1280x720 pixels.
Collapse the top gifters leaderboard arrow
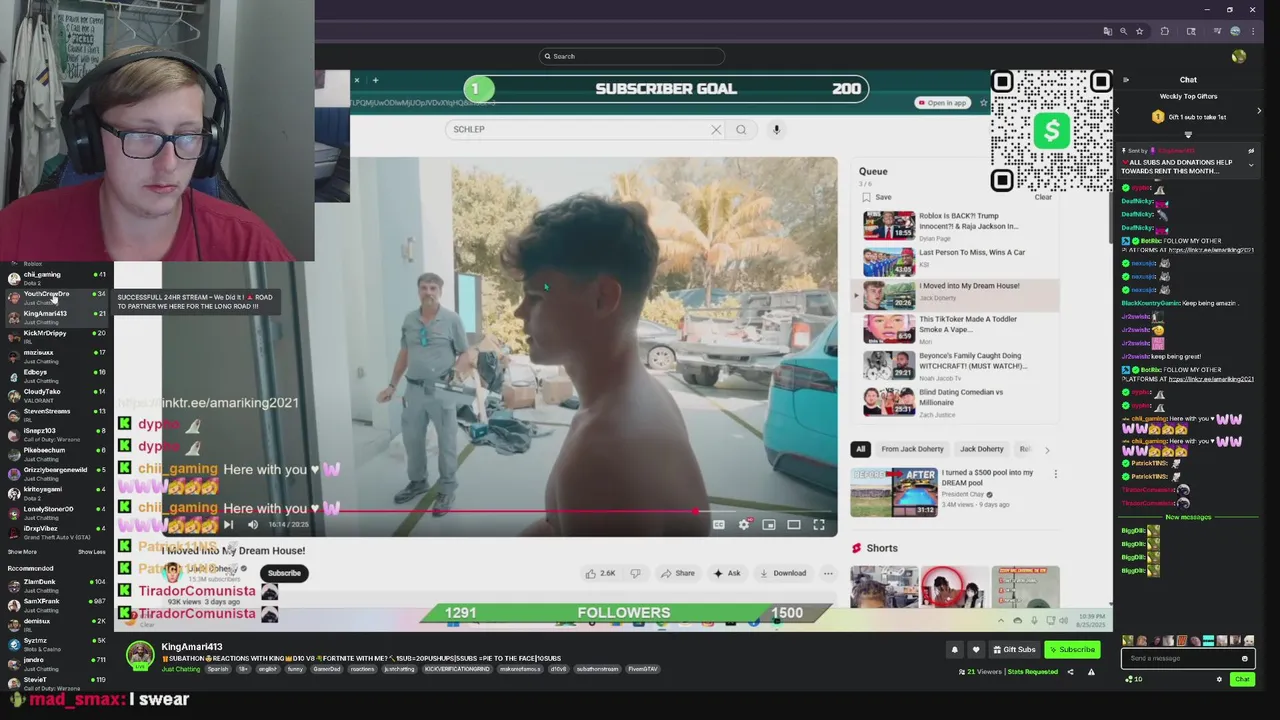[x=1188, y=134]
